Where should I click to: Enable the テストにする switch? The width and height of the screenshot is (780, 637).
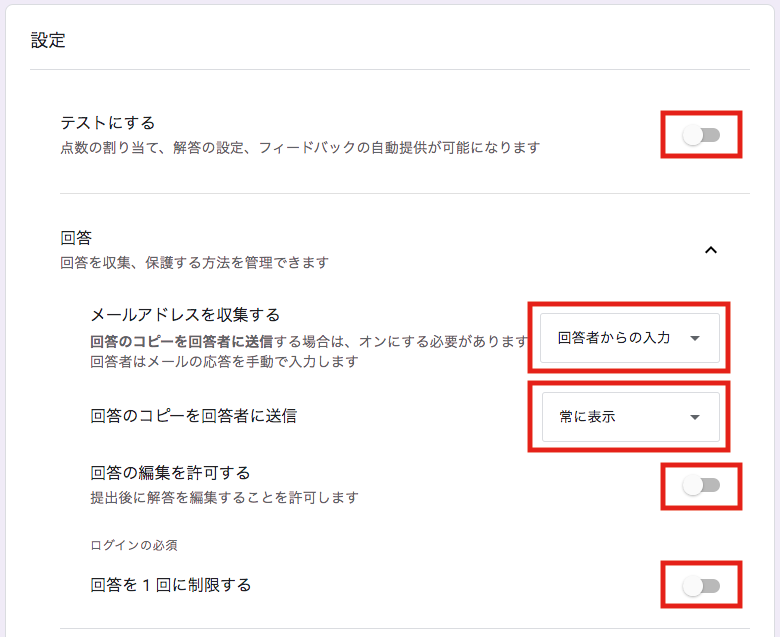tap(701, 135)
